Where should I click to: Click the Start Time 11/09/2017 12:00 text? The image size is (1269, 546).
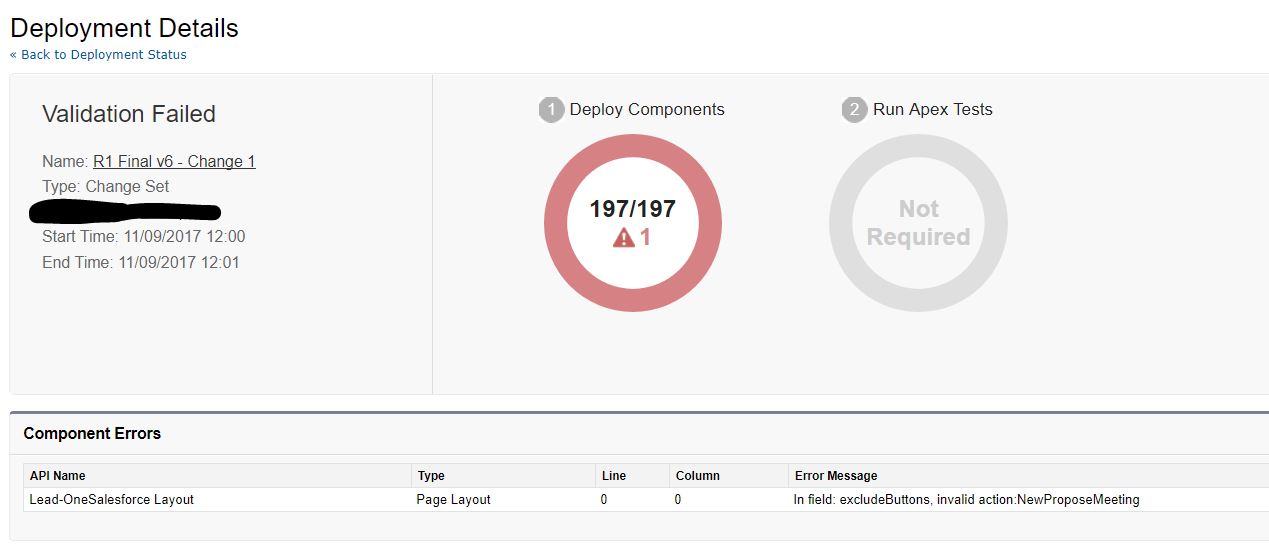tap(143, 237)
